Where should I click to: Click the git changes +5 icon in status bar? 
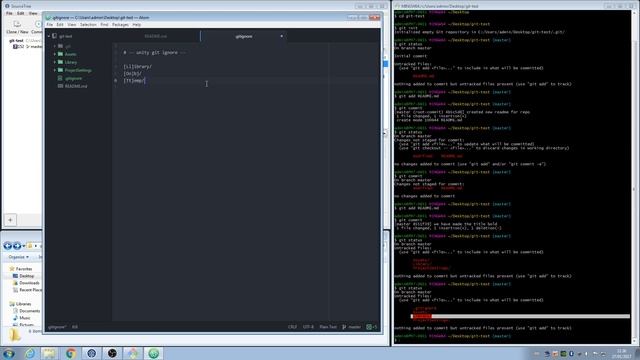tap(372, 327)
